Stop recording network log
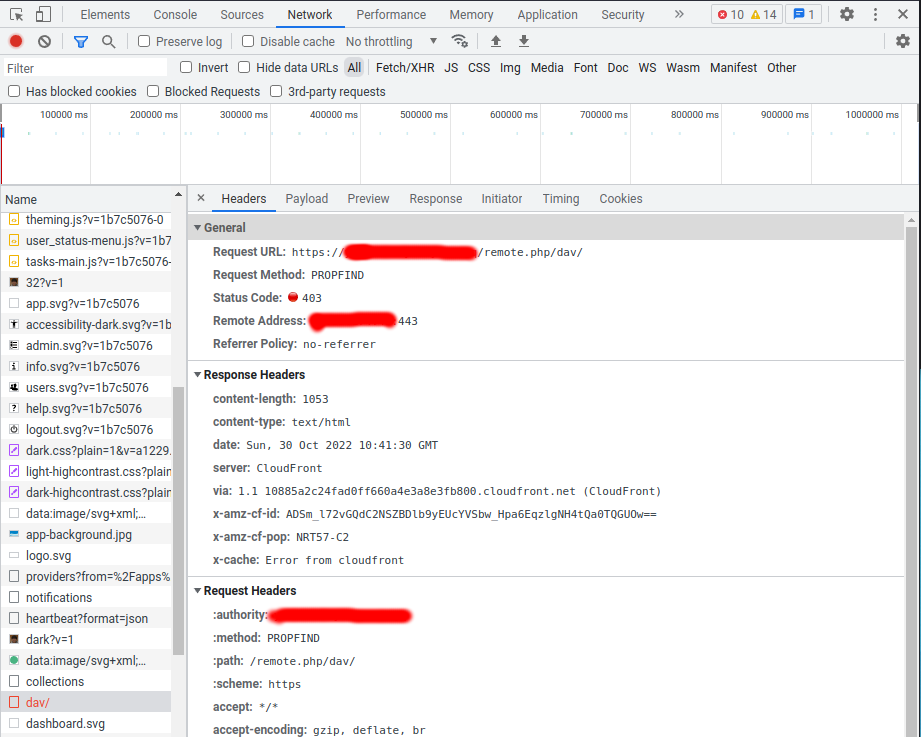 [16, 41]
